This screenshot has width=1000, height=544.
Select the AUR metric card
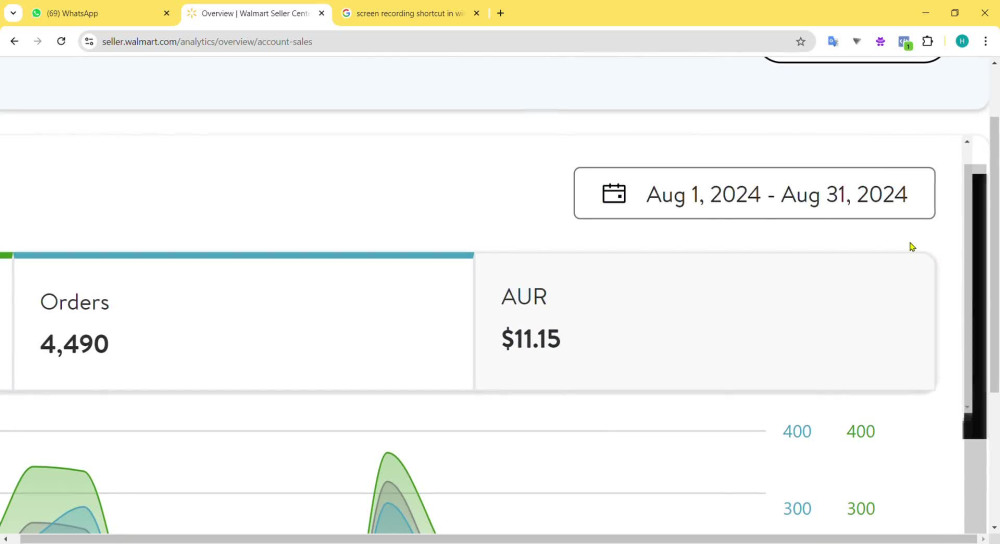[705, 321]
